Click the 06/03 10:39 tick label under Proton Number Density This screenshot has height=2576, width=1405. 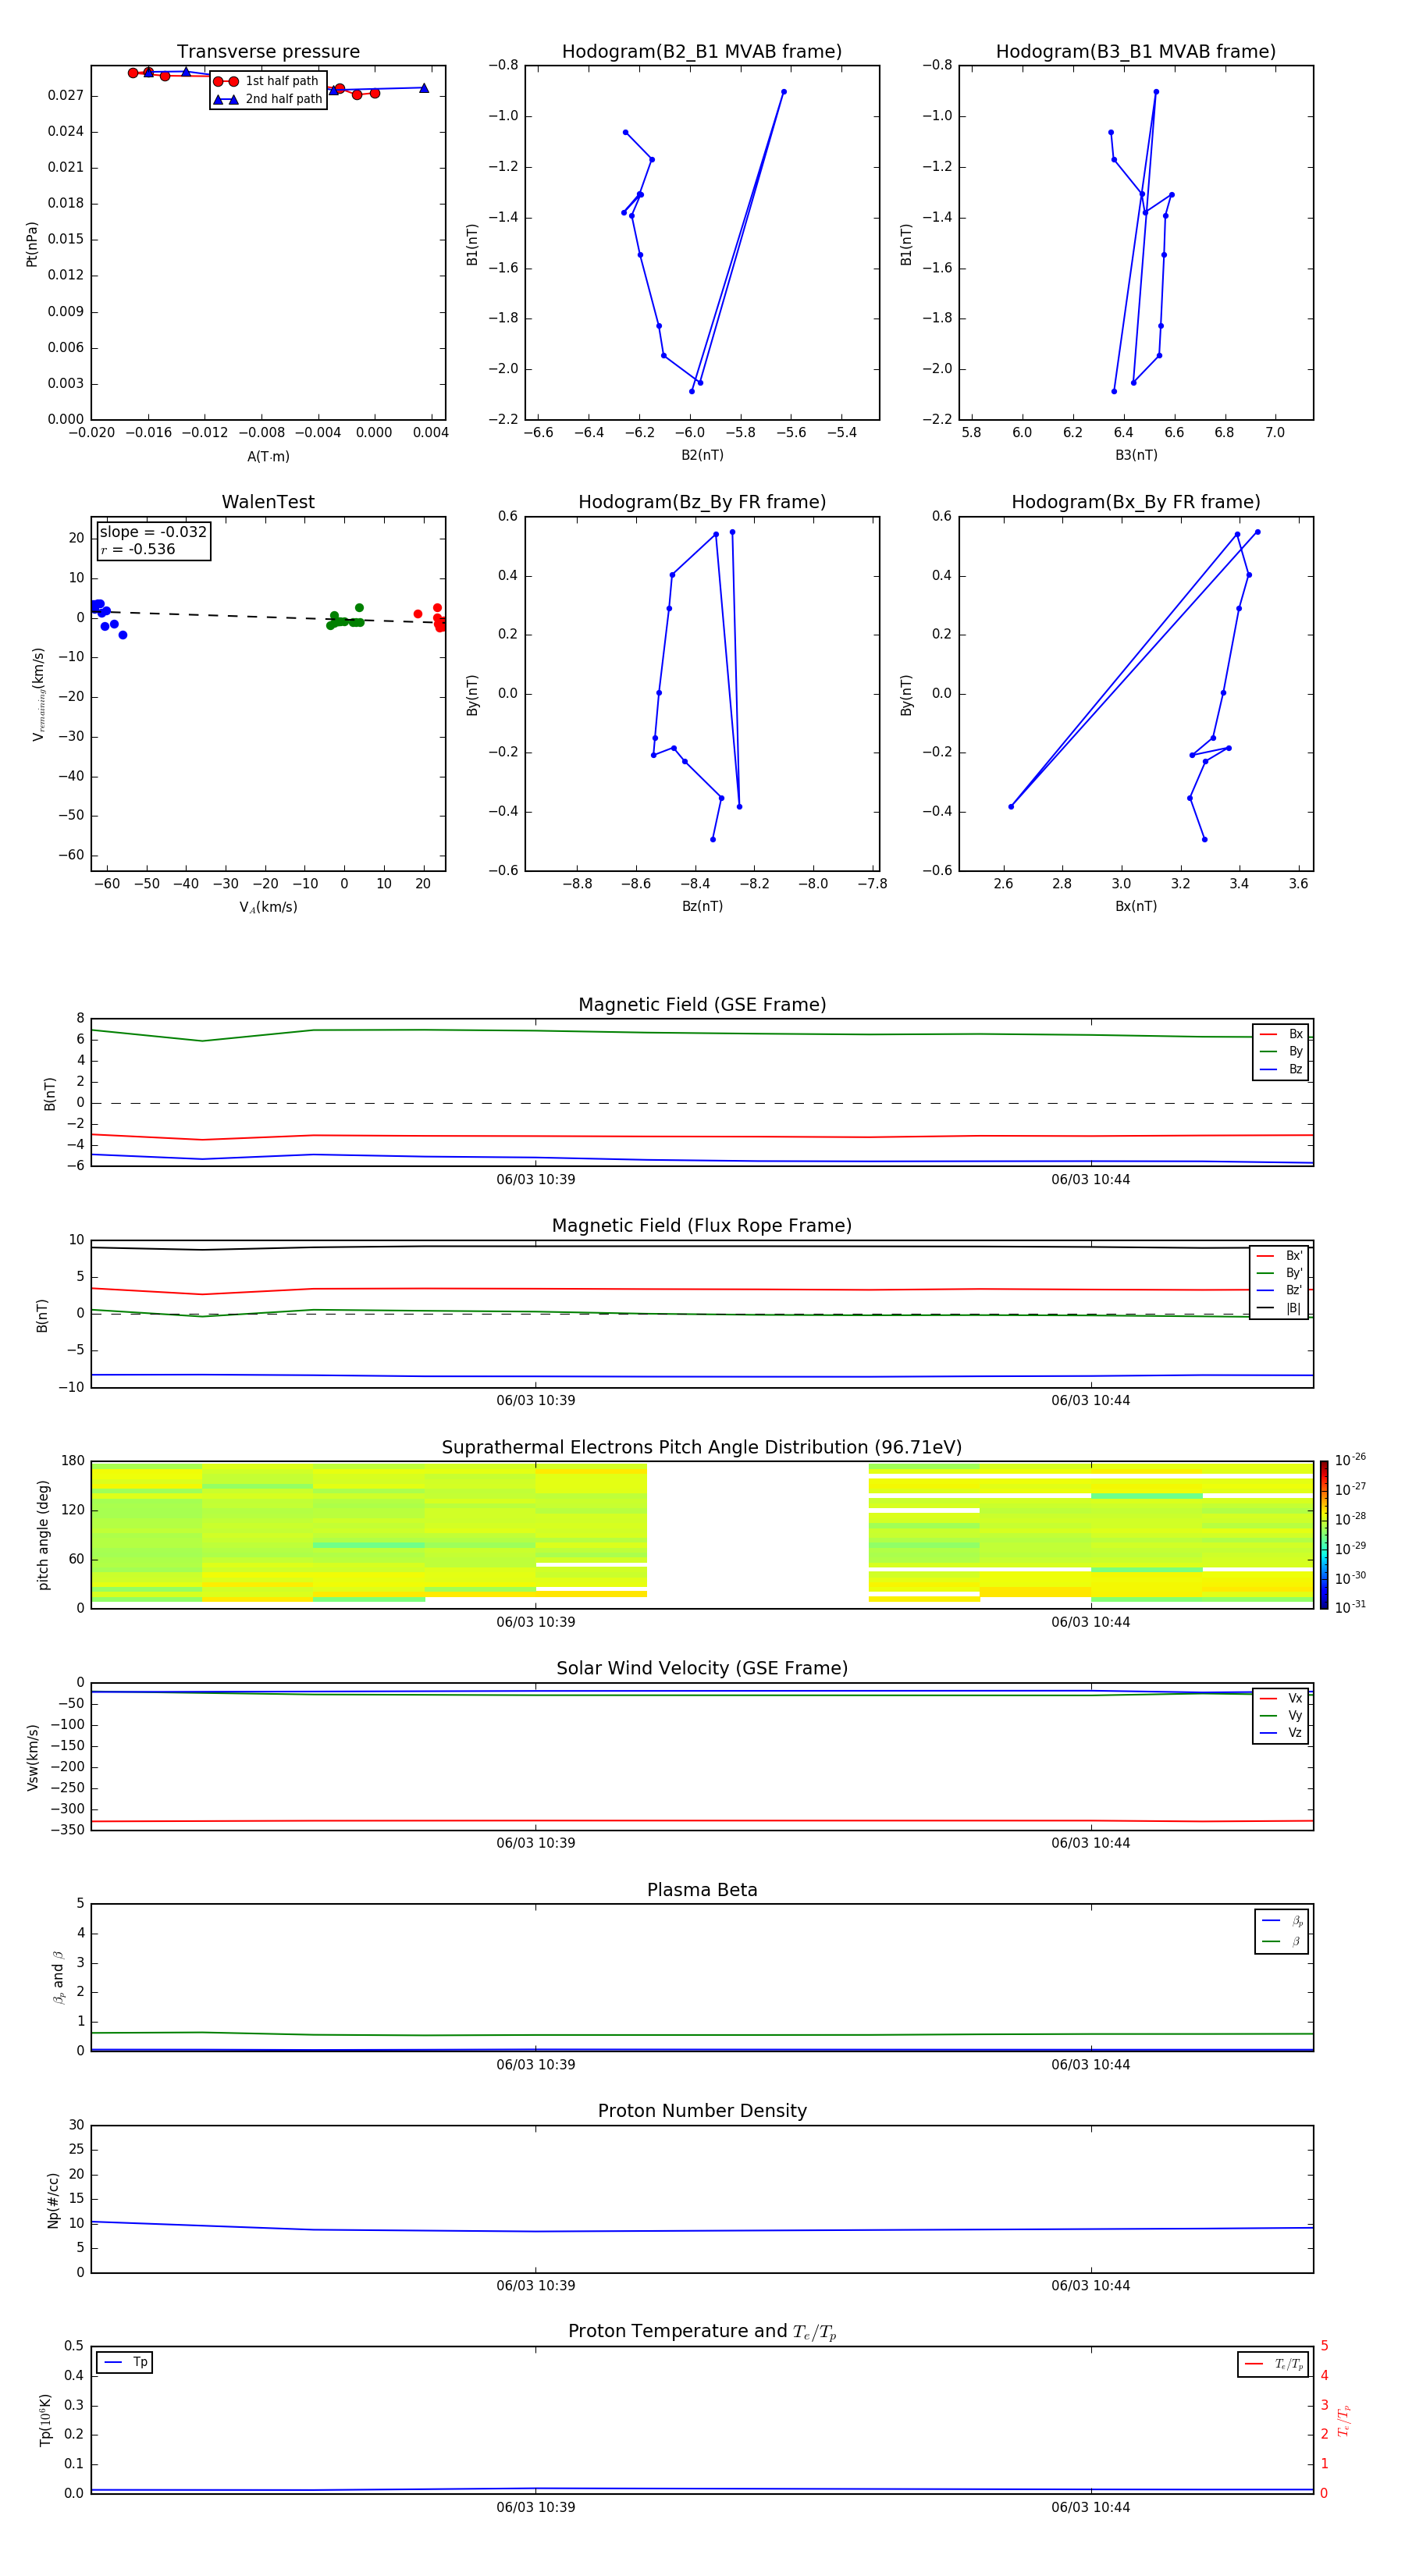click(x=535, y=2285)
